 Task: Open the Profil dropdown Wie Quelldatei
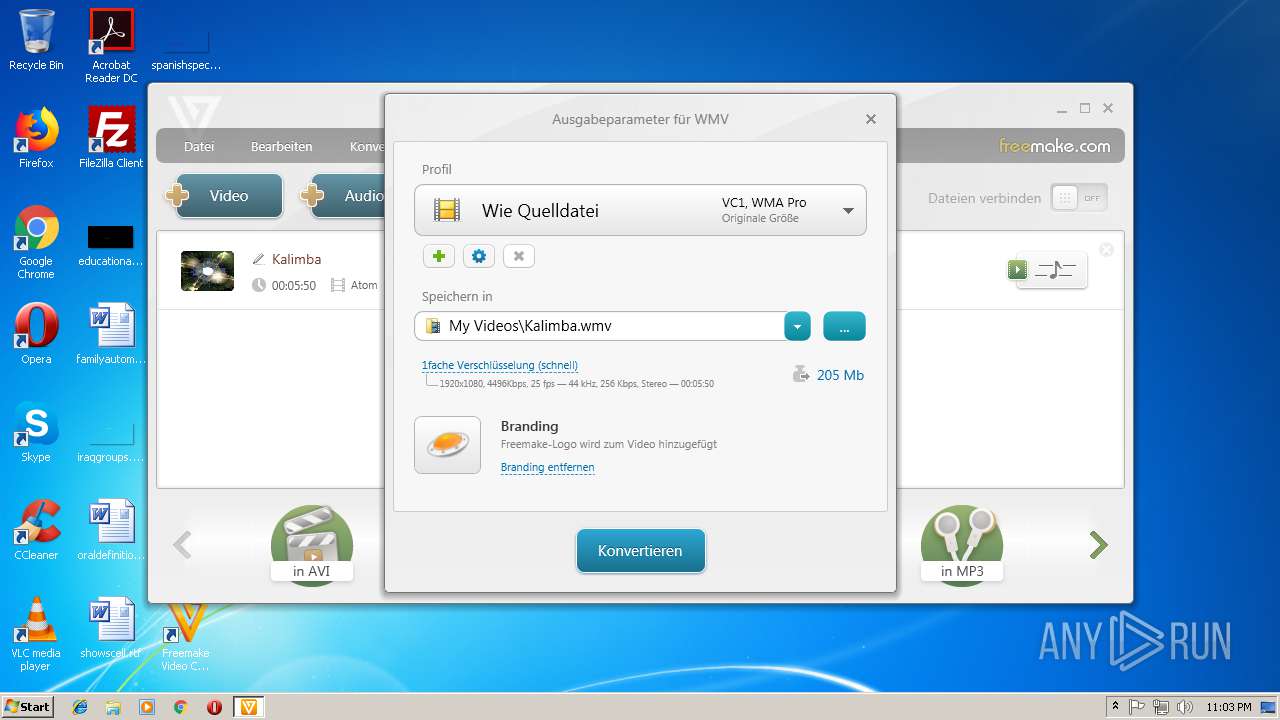640,210
